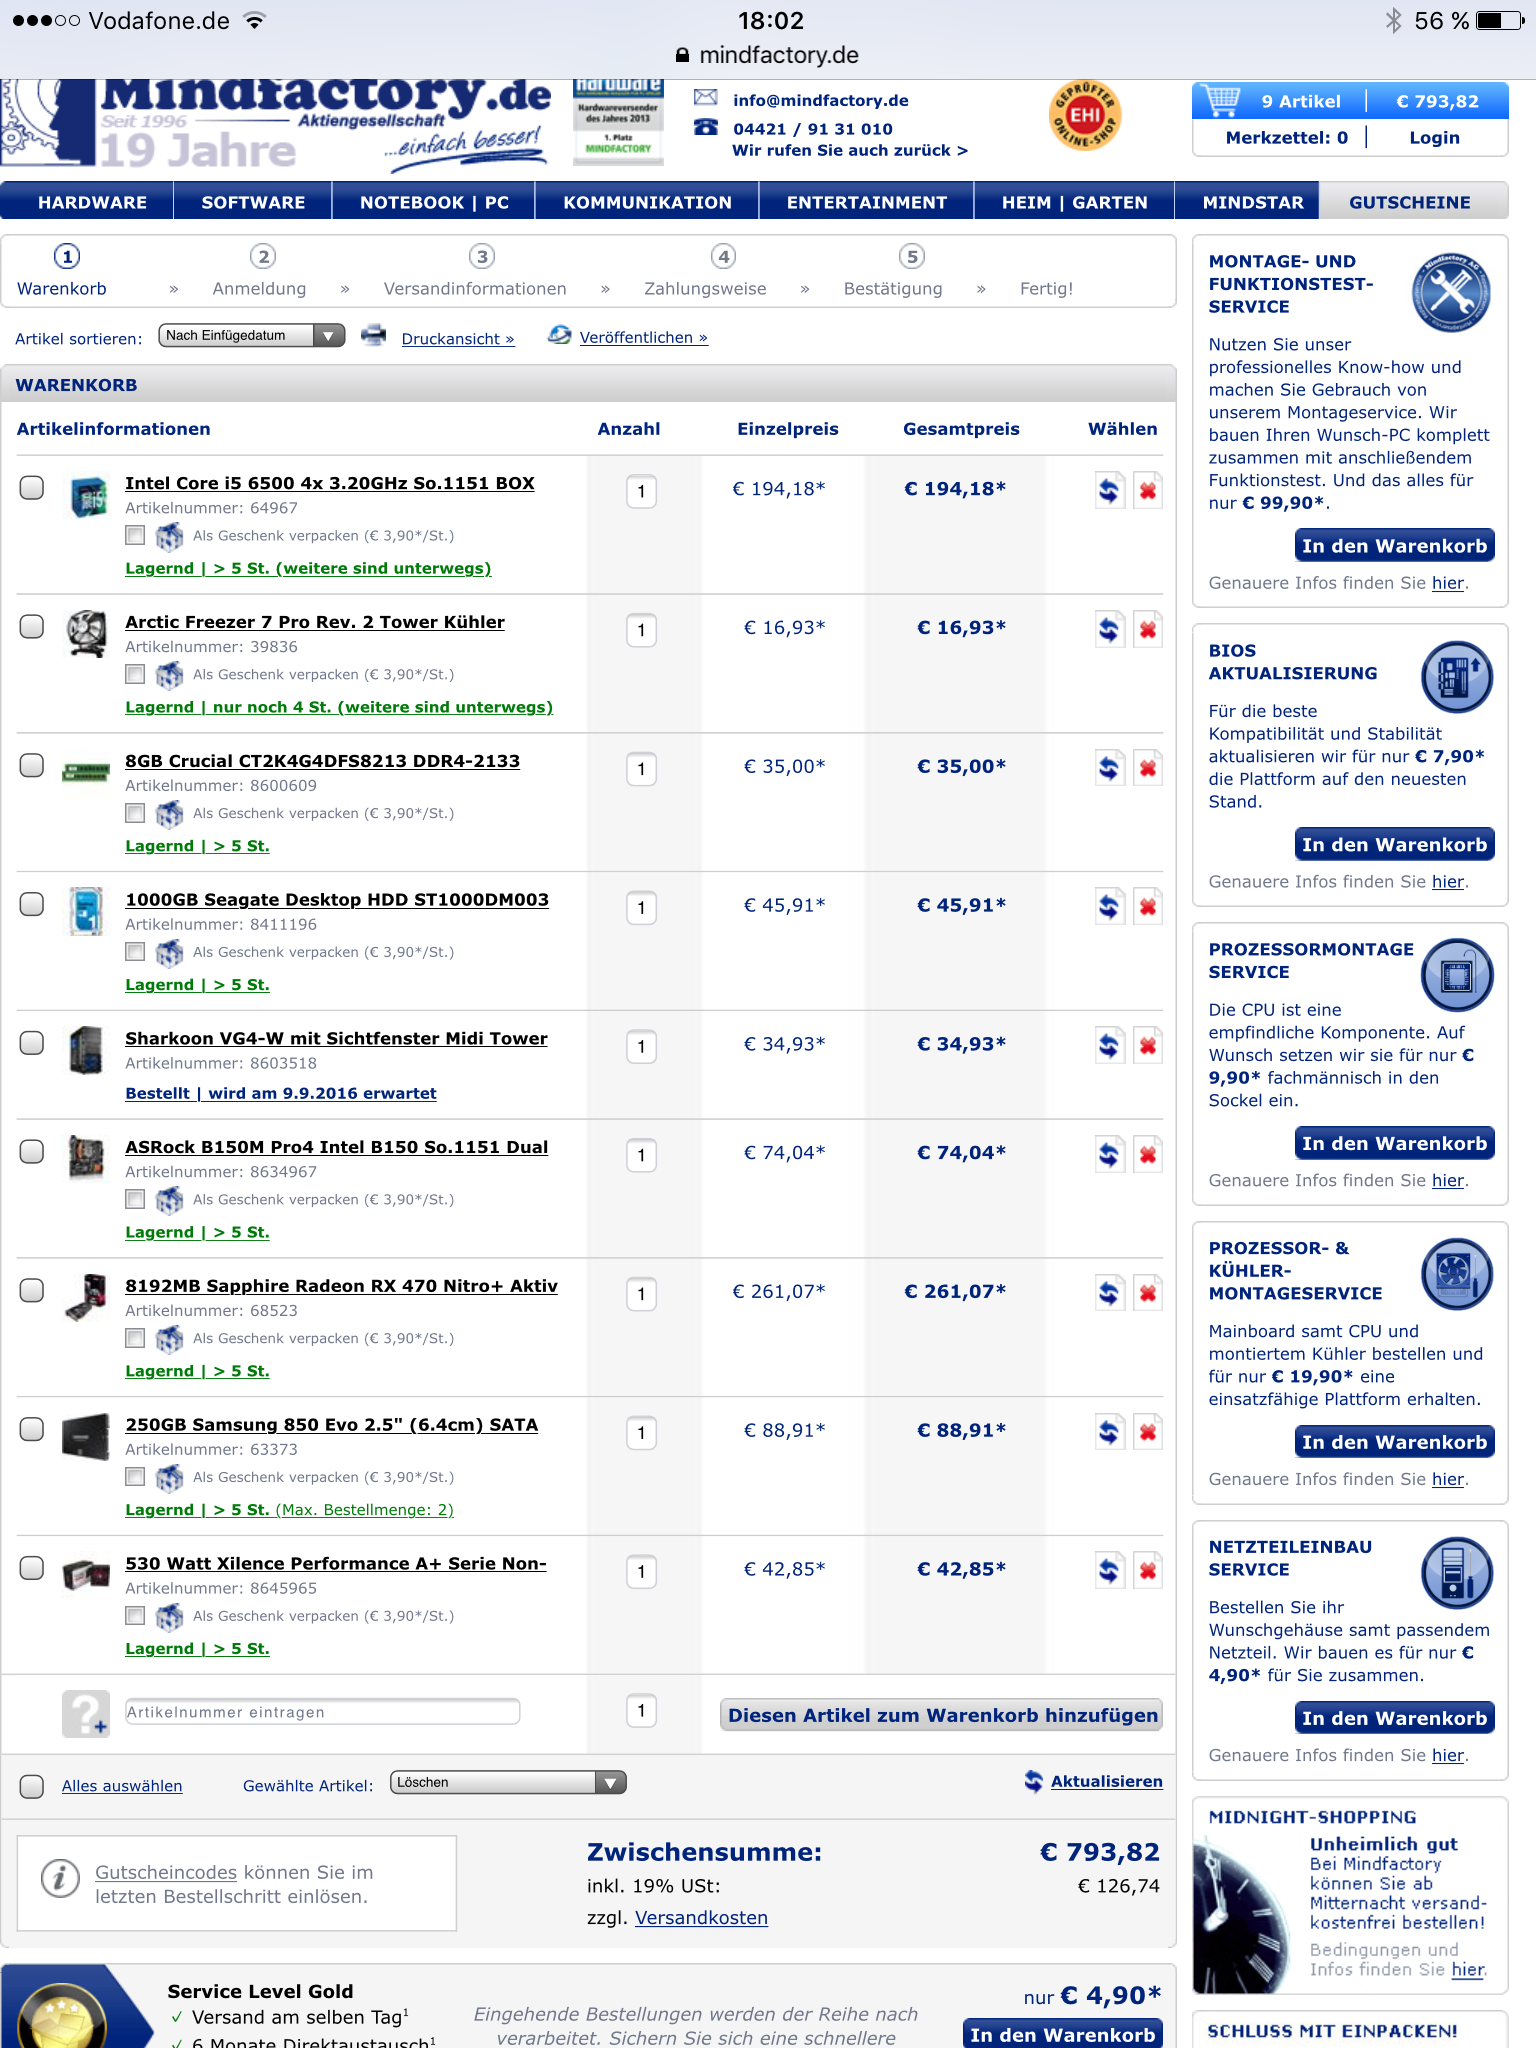Remove Arctic Freezer 7 Pro from cart
Screen dimensions: 1536x2048
[1147, 630]
